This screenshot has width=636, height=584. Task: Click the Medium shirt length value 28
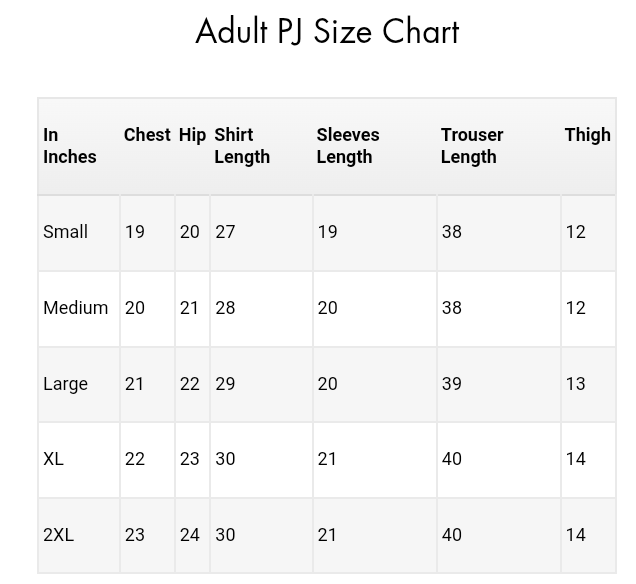coord(225,308)
